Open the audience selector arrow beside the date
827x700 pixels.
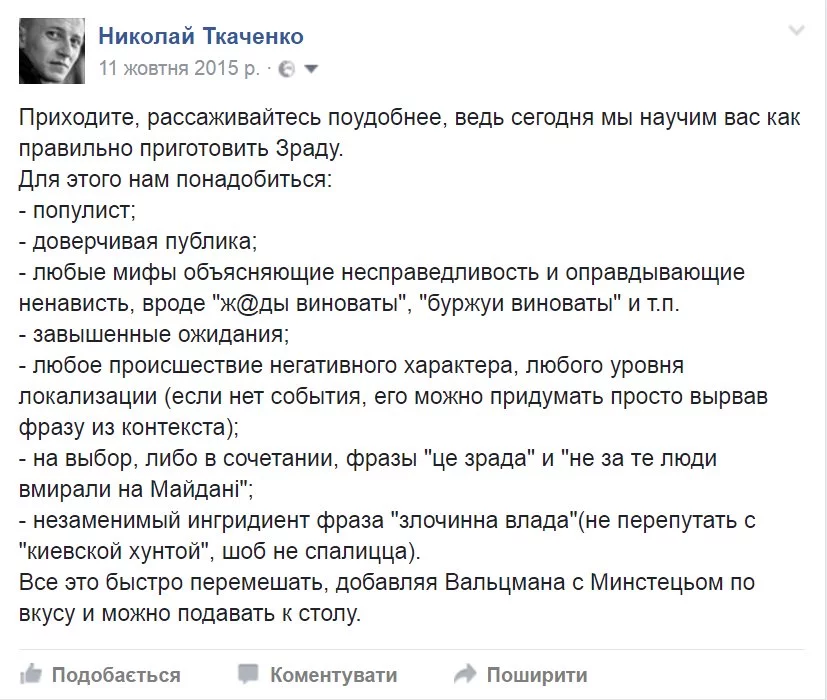(x=310, y=70)
